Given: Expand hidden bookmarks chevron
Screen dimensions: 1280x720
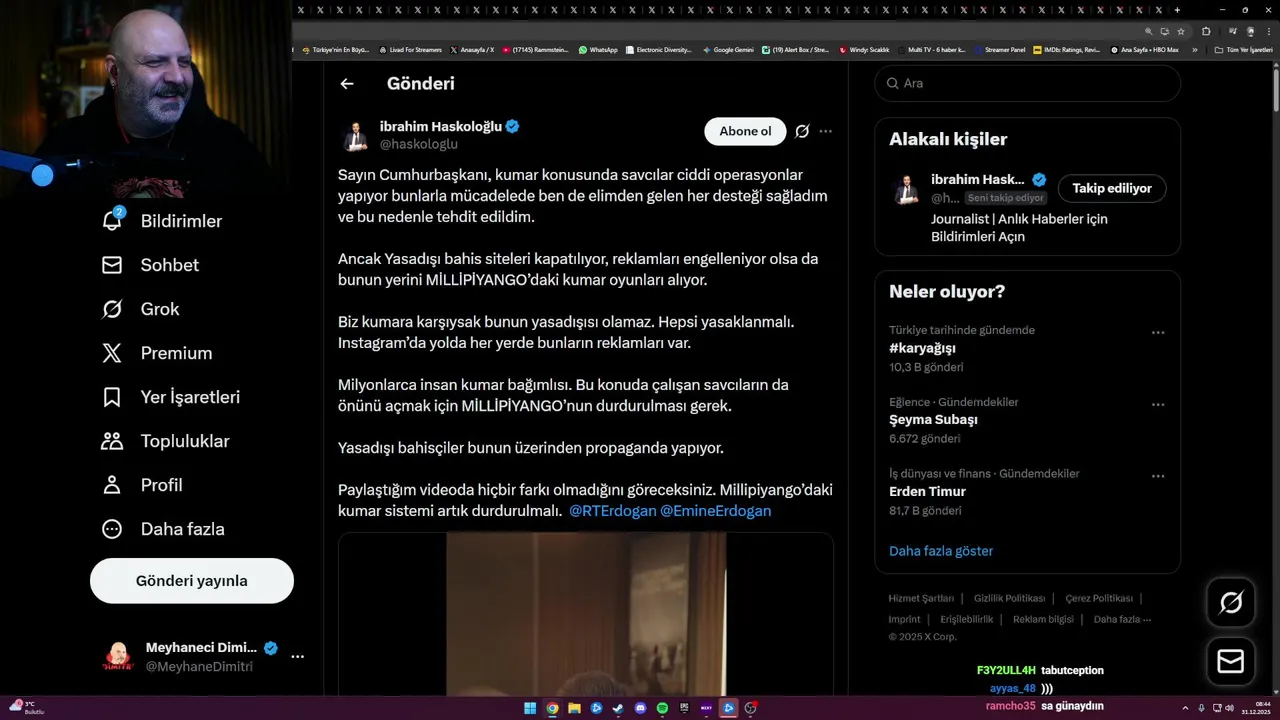Looking at the screenshot, I should tap(1195, 49).
